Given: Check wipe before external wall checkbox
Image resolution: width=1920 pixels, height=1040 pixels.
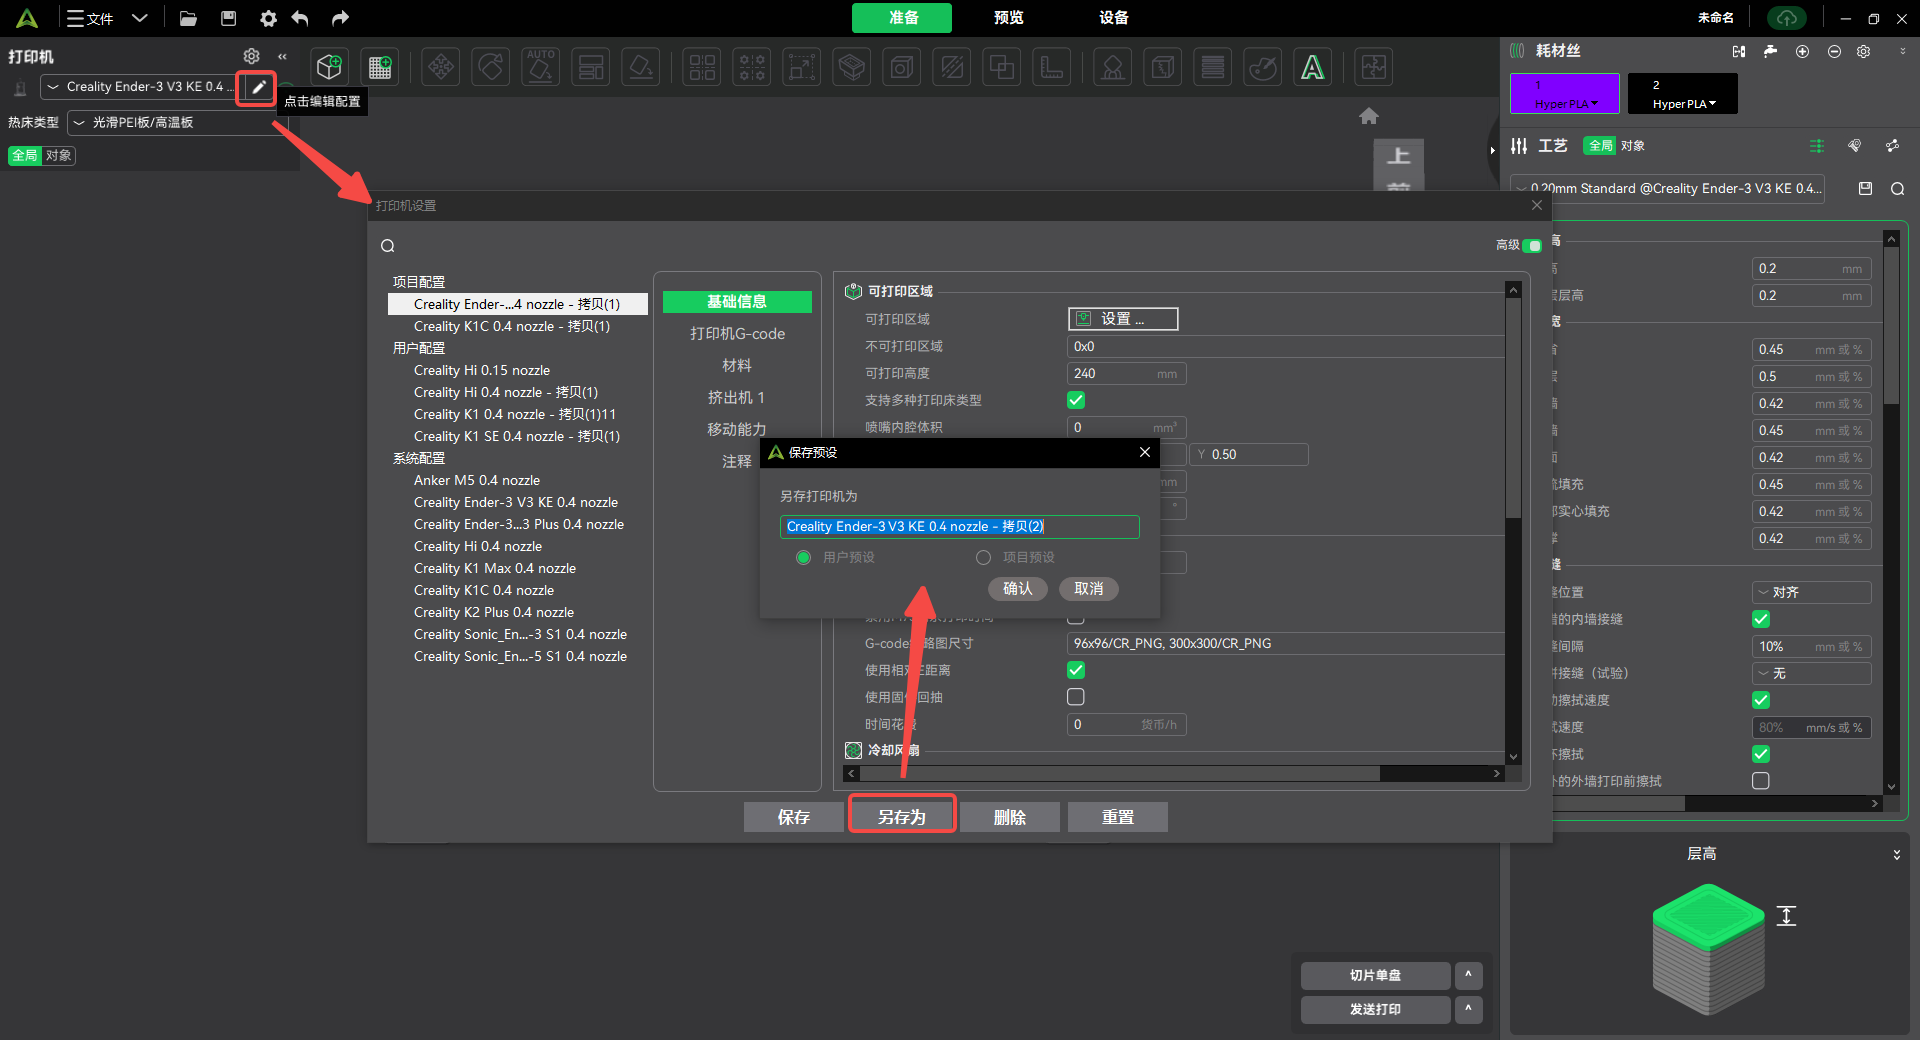Looking at the screenshot, I should coord(1761,781).
